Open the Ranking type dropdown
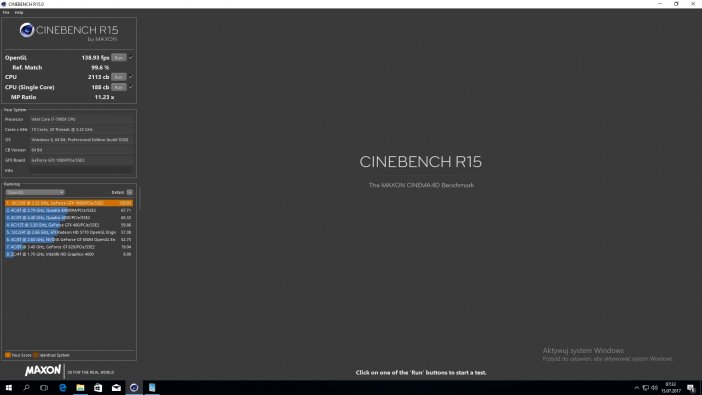The image size is (702, 395). click(x=35, y=192)
